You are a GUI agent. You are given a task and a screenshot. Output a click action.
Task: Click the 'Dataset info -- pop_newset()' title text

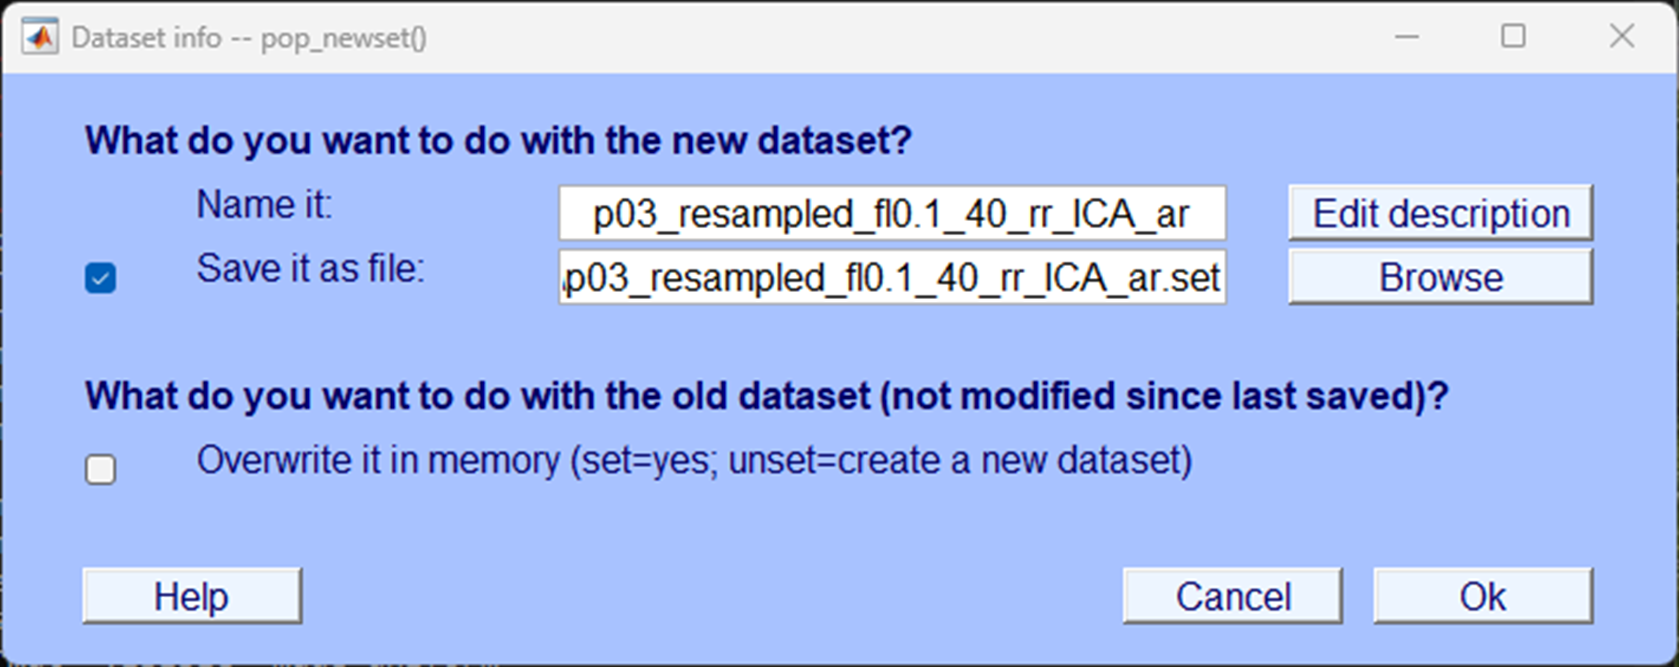[249, 38]
